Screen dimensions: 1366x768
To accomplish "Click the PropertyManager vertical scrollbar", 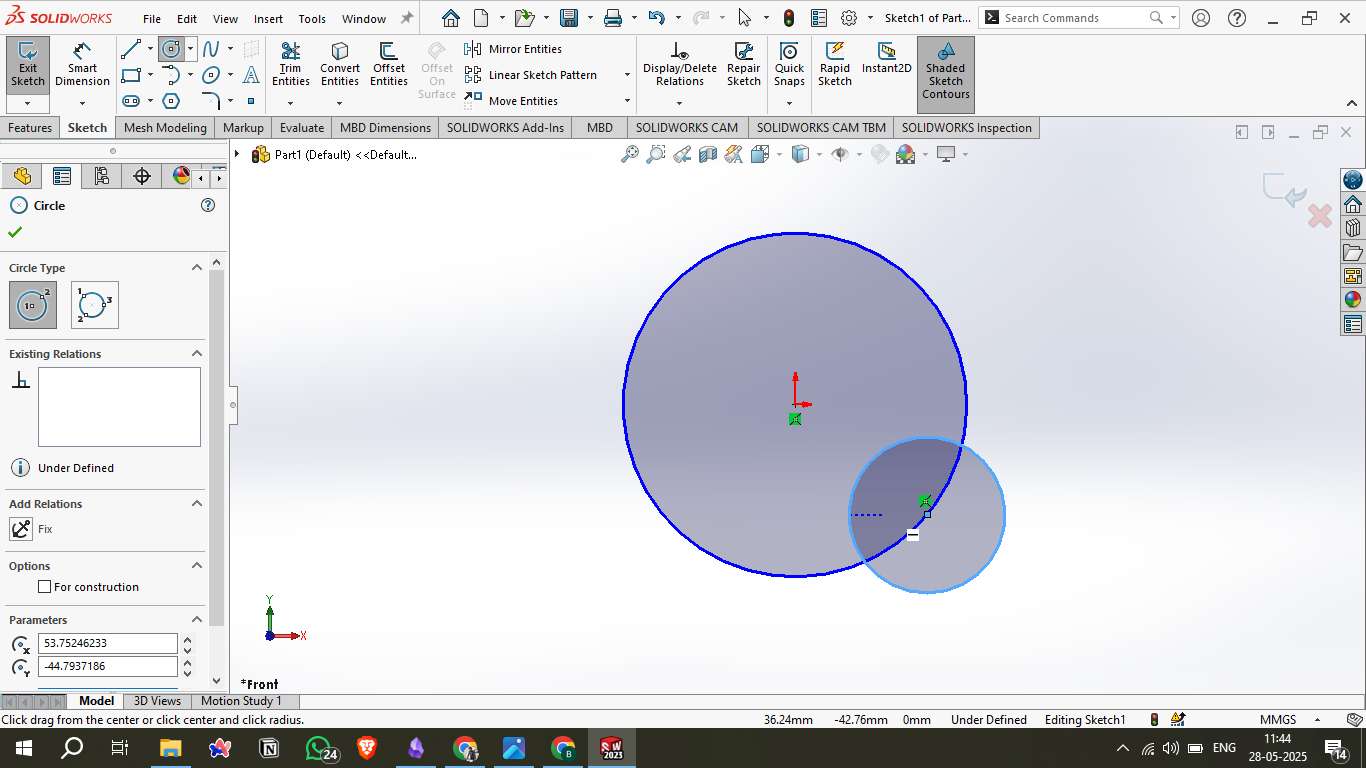I will click(x=217, y=448).
